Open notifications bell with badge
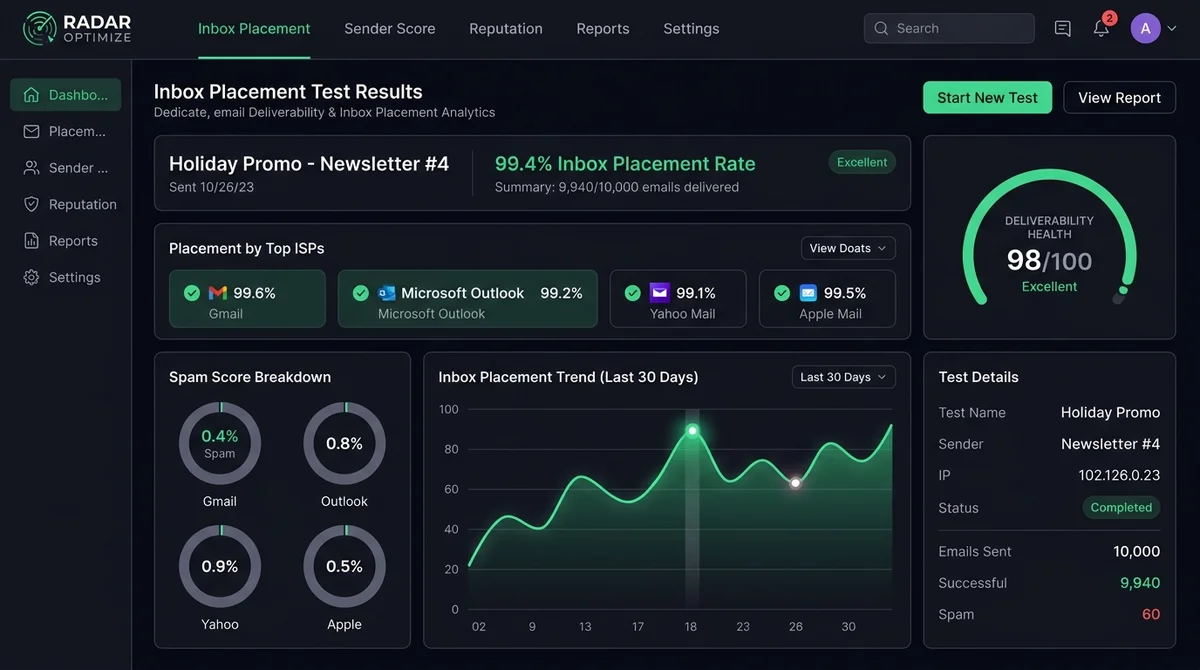Screen dimensions: 1200x670 click(x=1102, y=27)
